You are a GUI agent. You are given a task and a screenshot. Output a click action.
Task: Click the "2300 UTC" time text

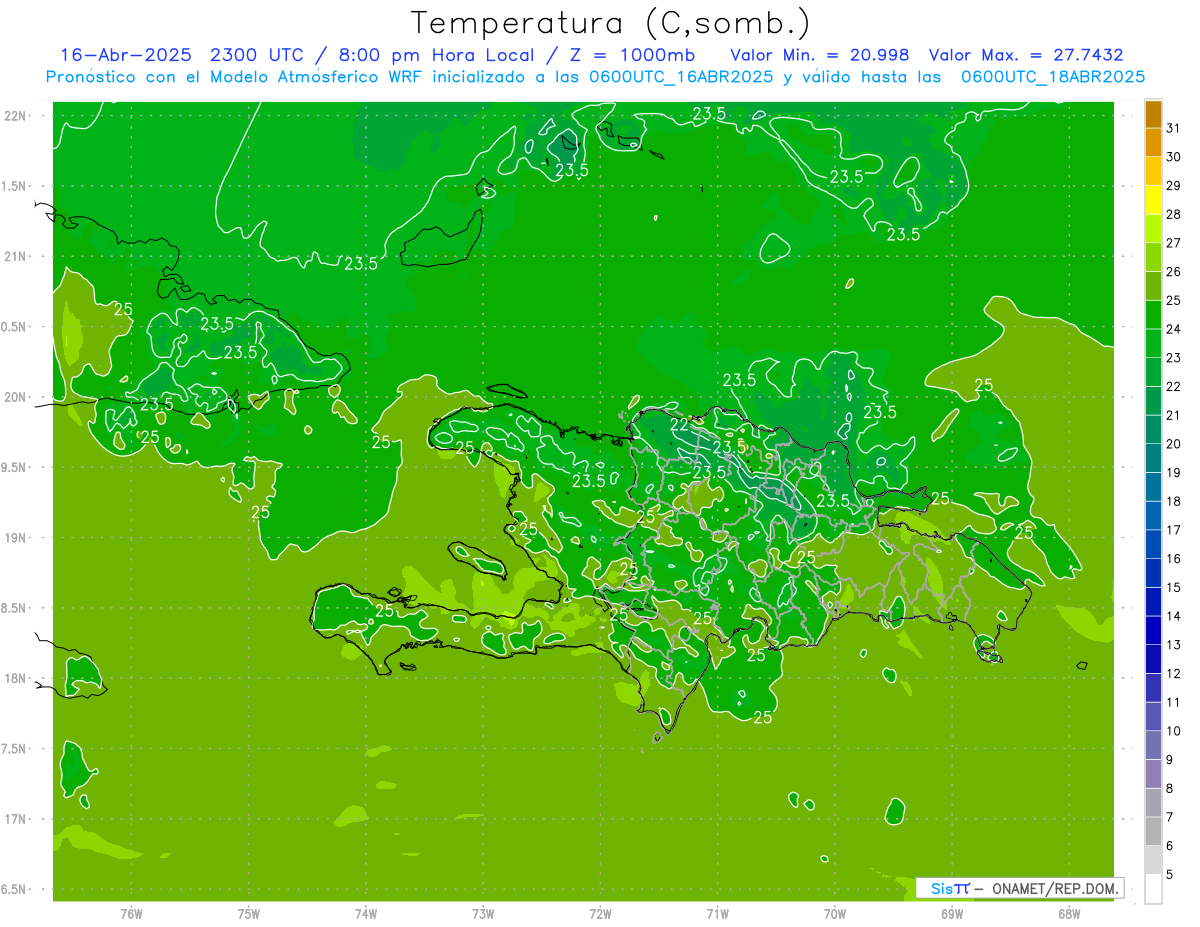coord(256,55)
